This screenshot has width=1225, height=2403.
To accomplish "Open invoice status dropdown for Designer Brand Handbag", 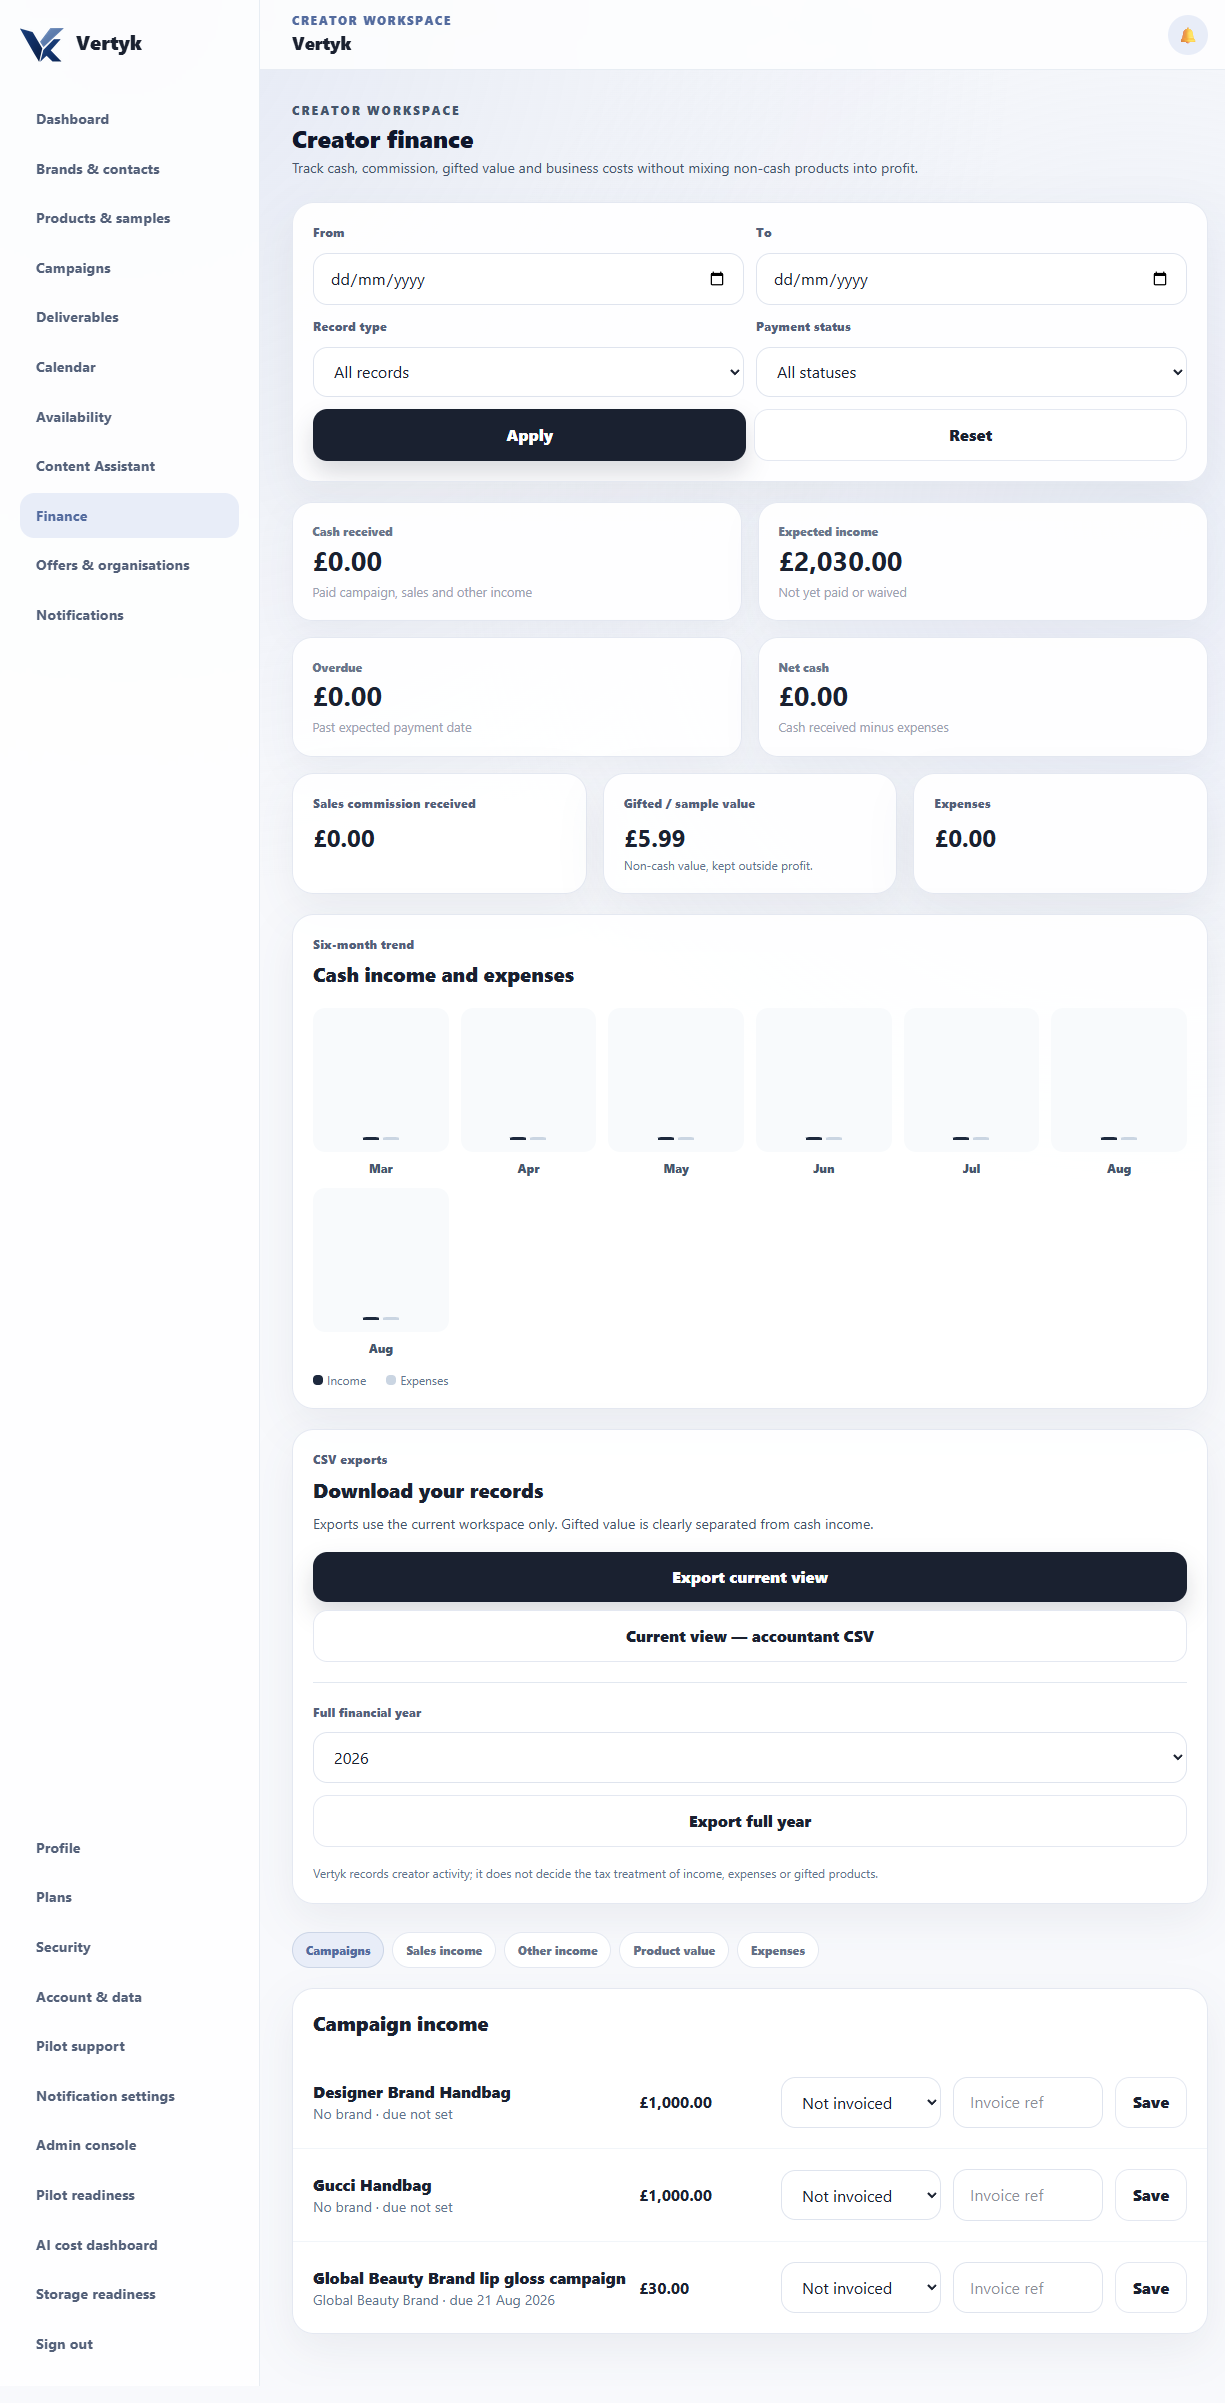I will click(x=860, y=2102).
